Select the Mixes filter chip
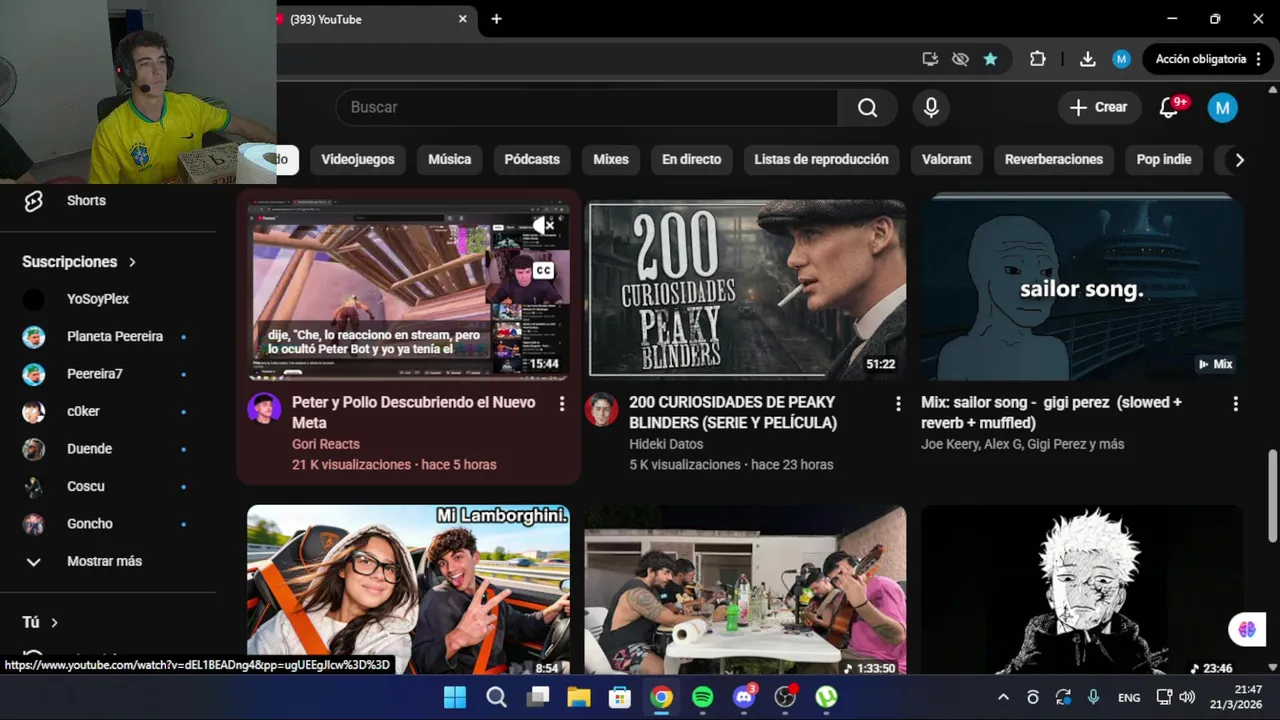This screenshot has width=1280, height=720. tap(611, 159)
